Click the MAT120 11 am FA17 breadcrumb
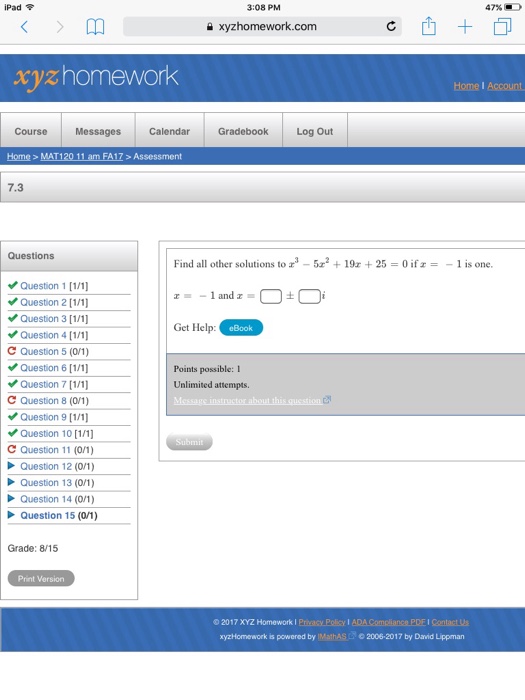Image resolution: width=525 pixels, height=700 pixels. 82,156
